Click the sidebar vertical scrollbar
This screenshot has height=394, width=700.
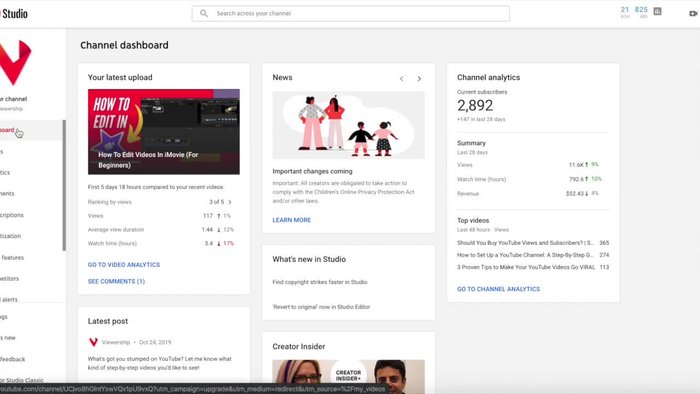coord(64,185)
